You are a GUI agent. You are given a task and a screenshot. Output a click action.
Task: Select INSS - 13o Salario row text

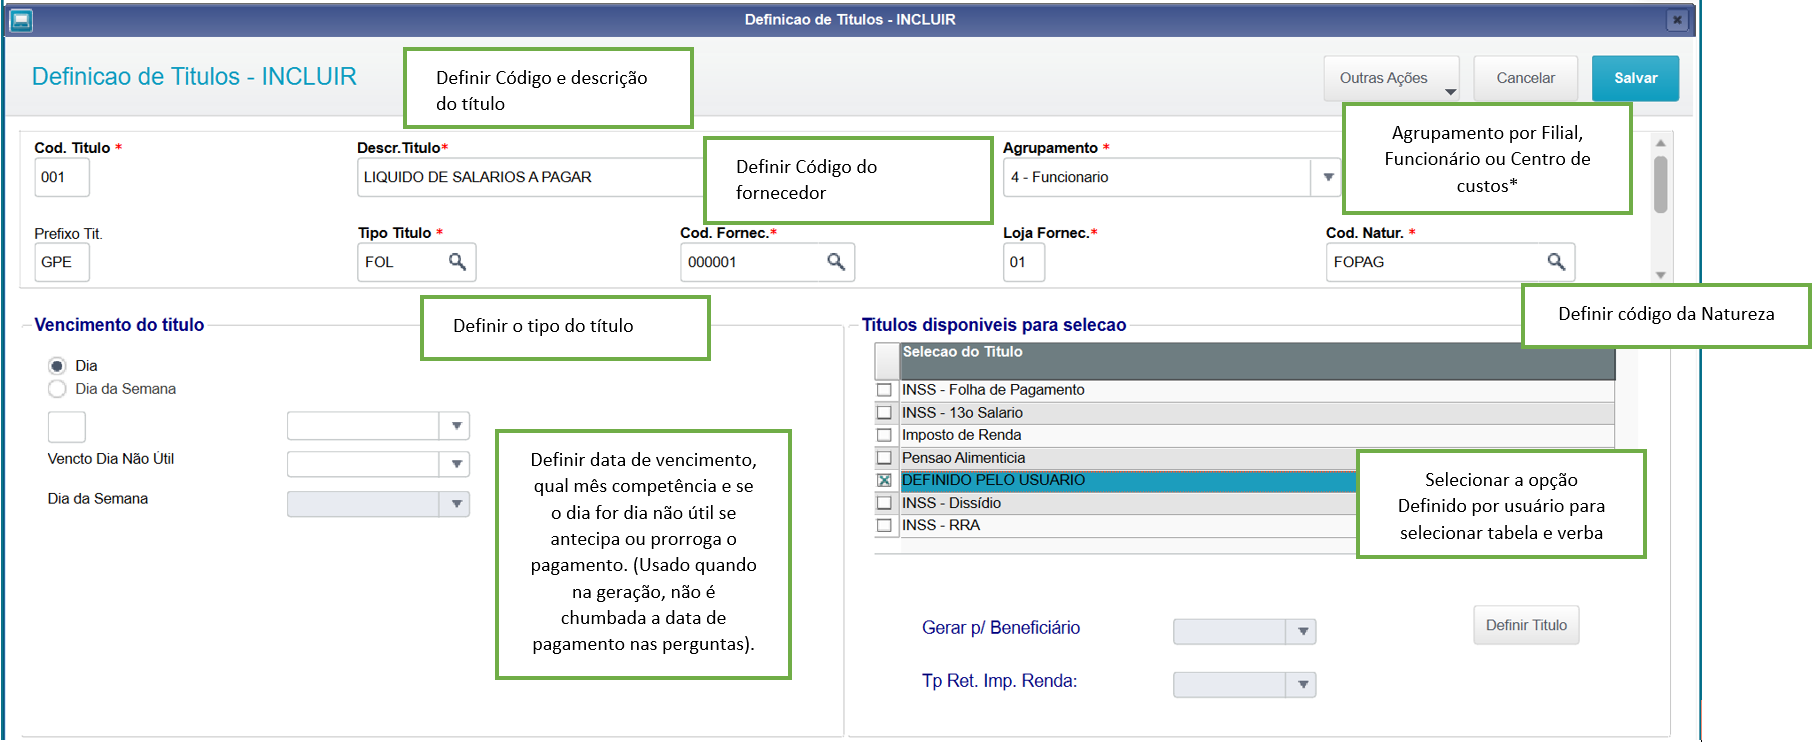pos(962,413)
